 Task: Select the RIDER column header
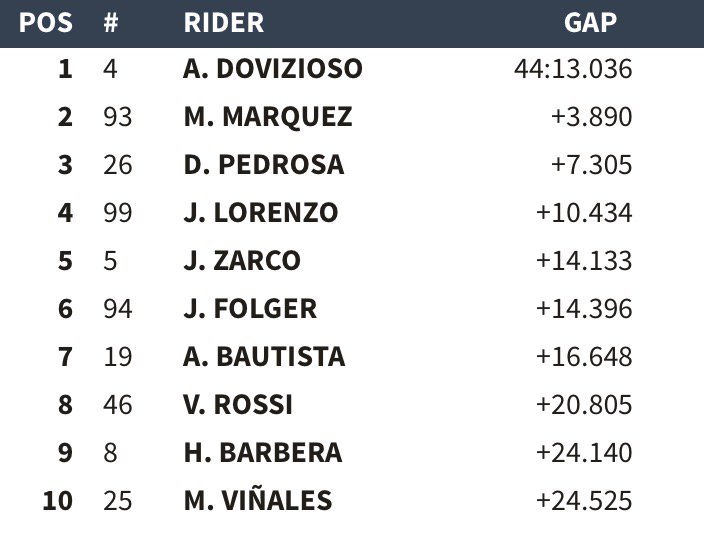coord(224,23)
